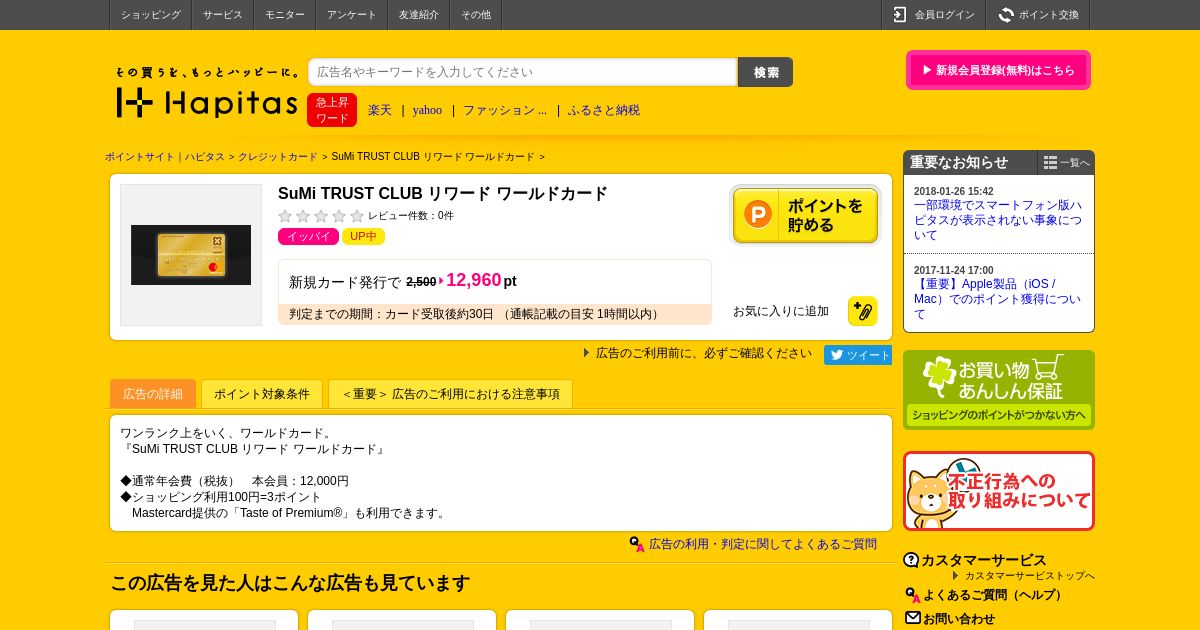The width and height of the screenshot is (1200, 630).
Task: Open the モニター menu item
Action: tap(285, 15)
